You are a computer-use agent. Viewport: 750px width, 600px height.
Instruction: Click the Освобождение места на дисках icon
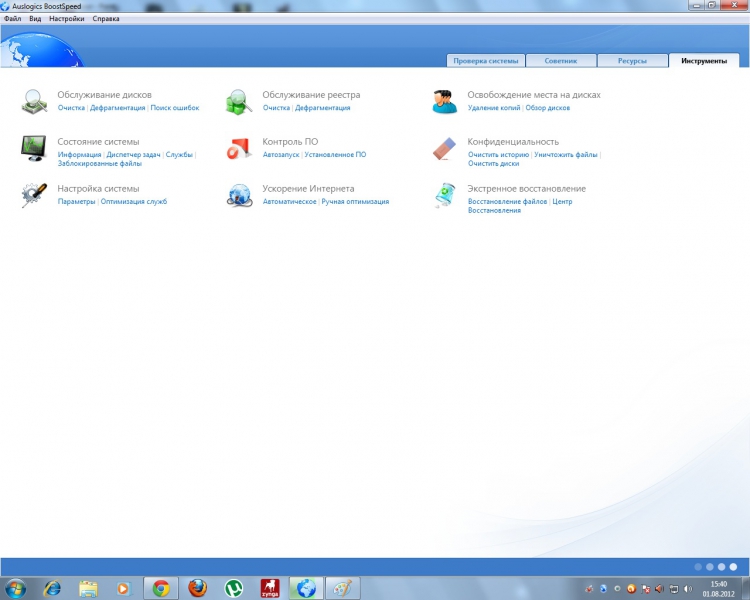click(444, 101)
